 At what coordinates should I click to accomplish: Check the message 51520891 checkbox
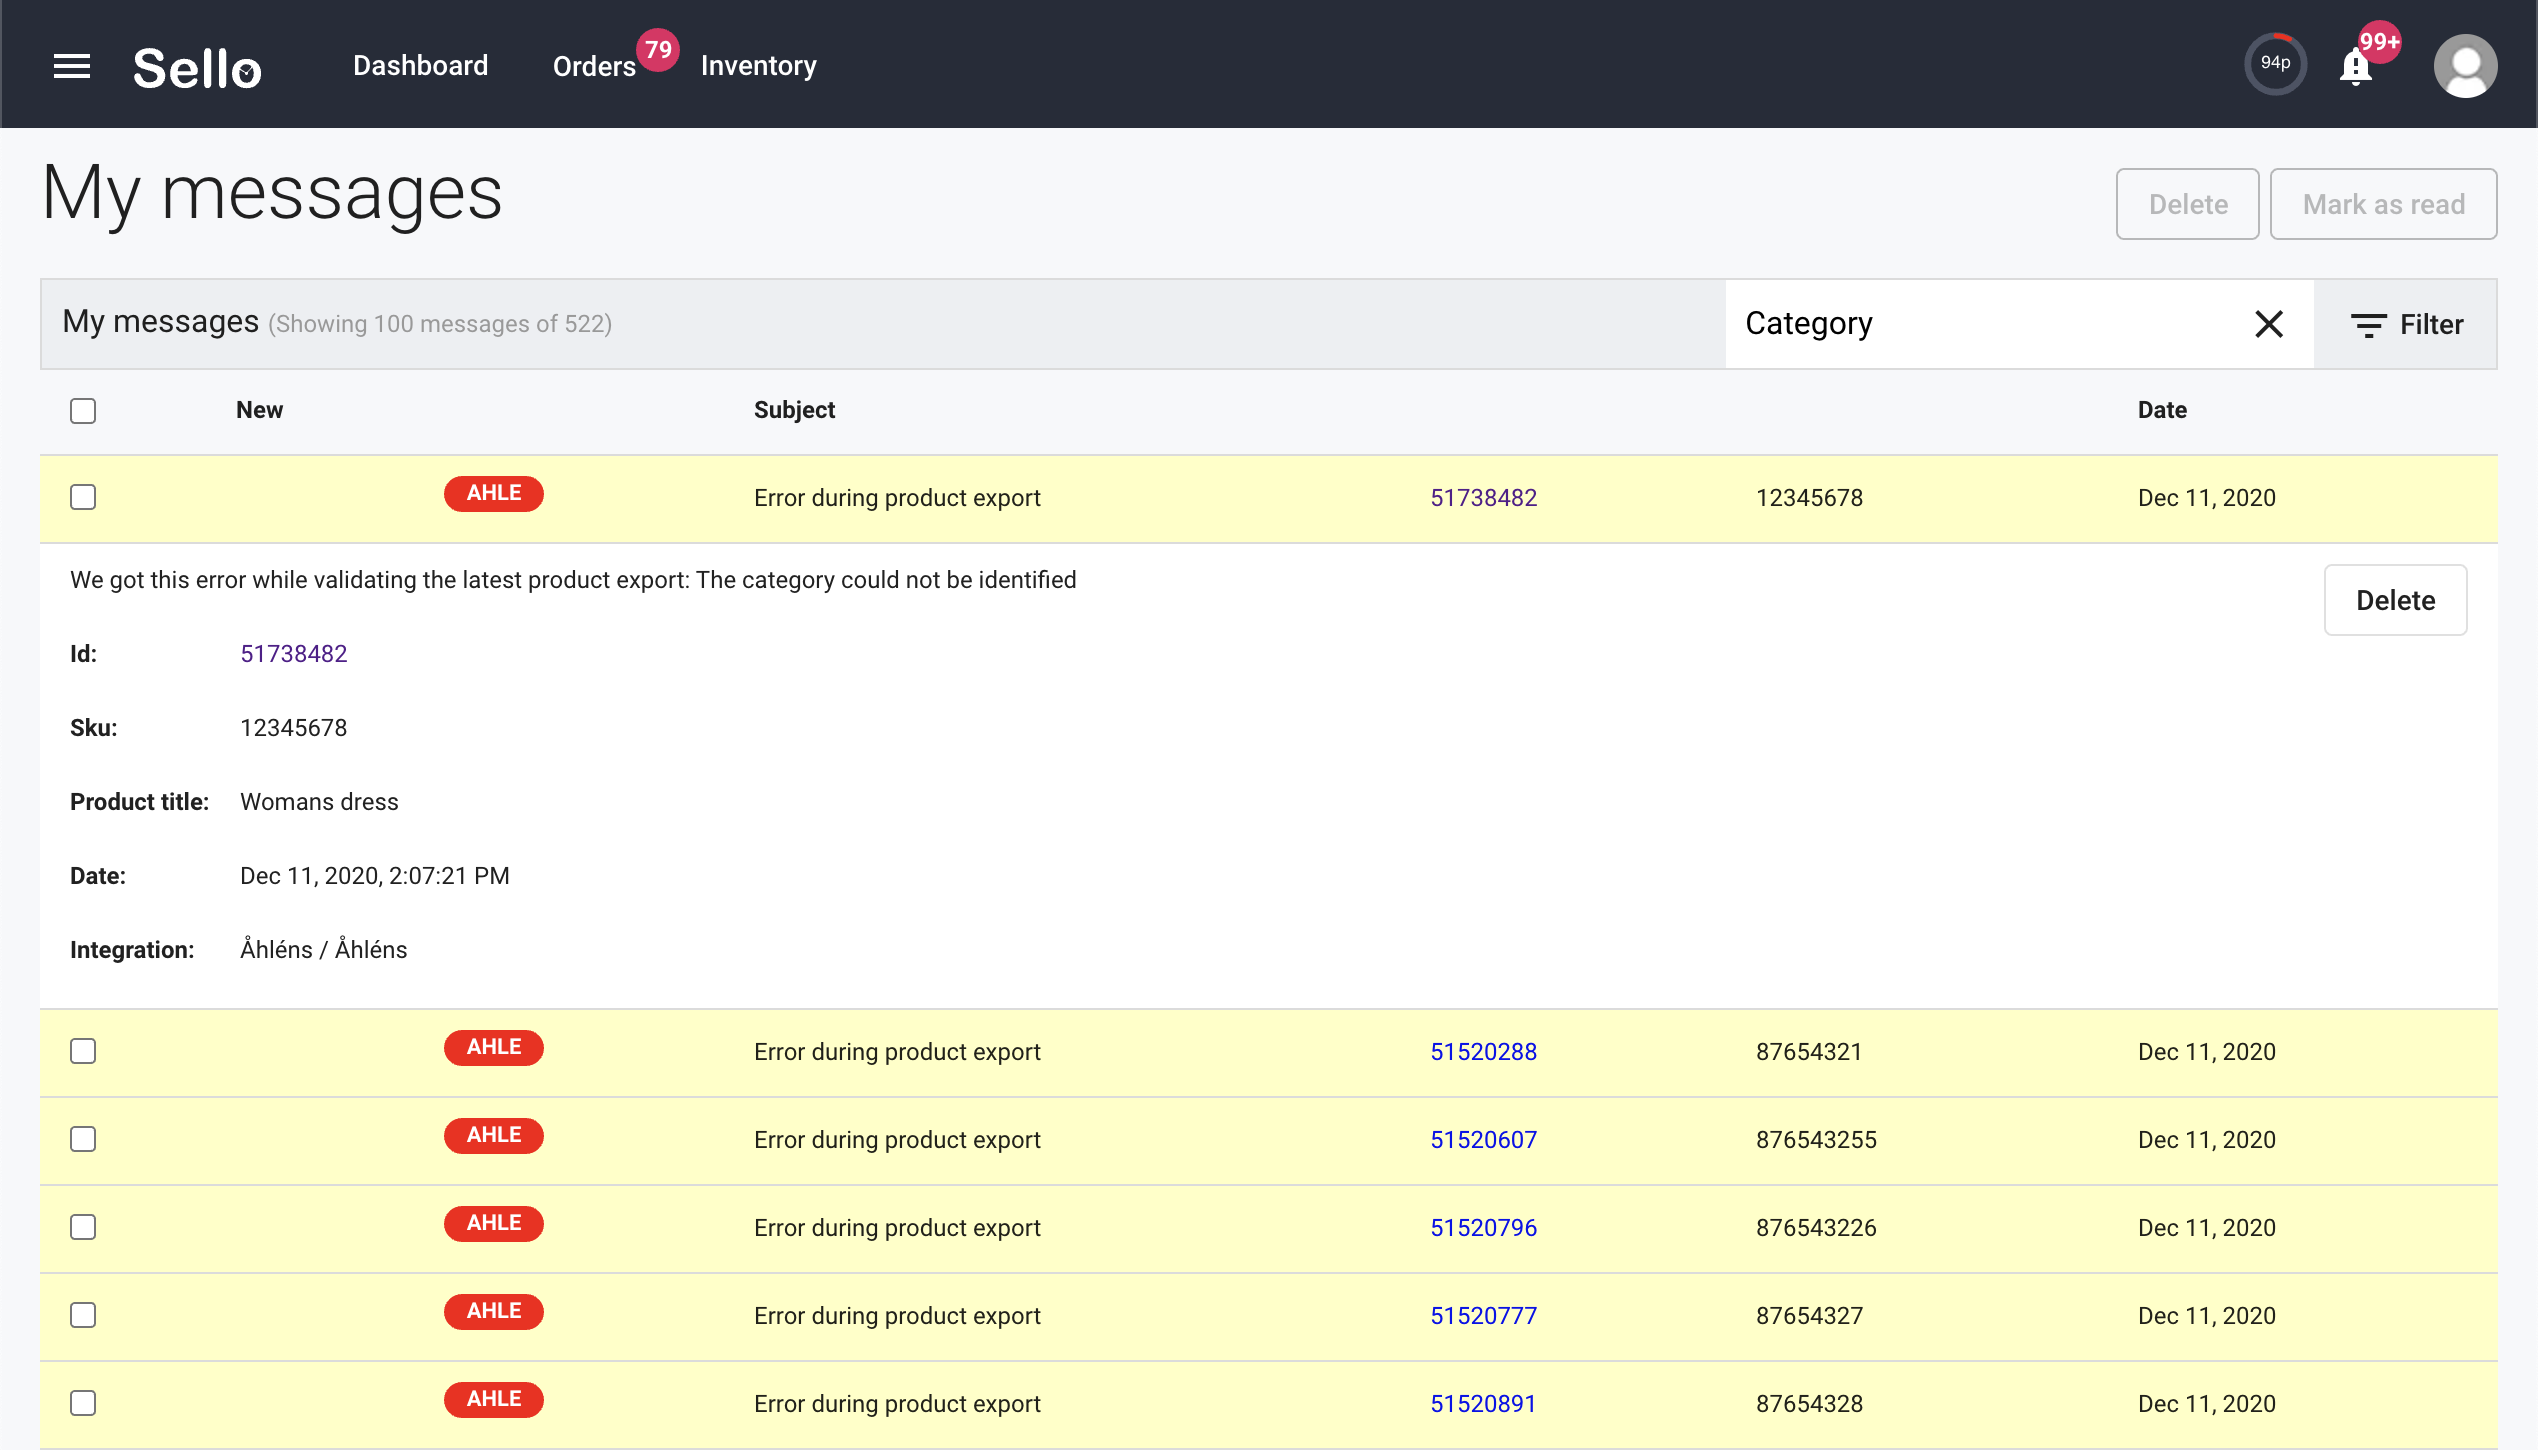(x=83, y=1403)
